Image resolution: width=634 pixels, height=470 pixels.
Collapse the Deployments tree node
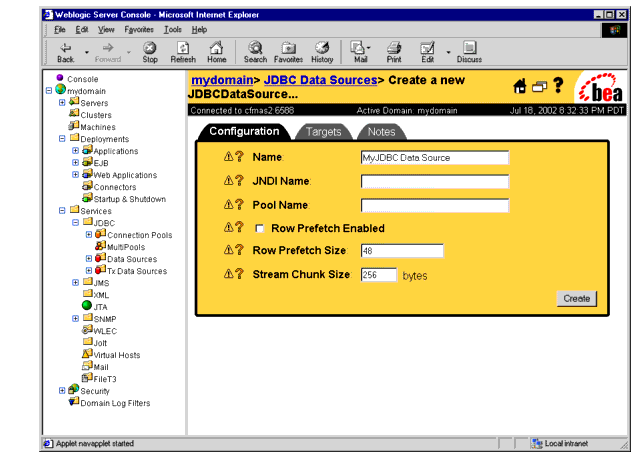point(62,139)
